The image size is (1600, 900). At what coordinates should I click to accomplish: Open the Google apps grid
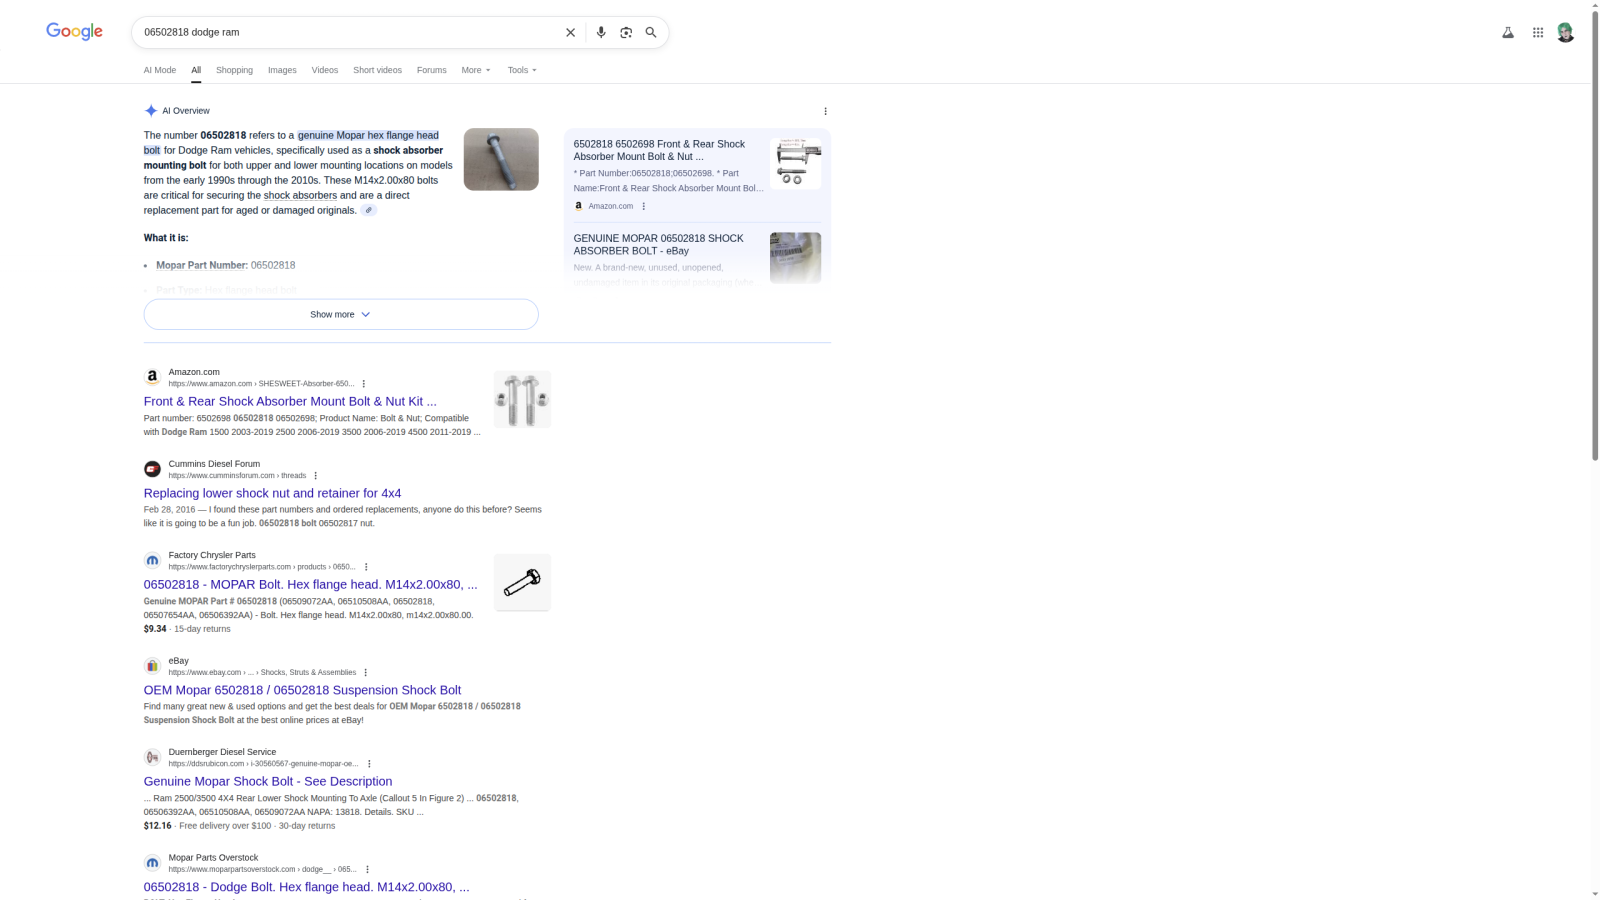click(1538, 32)
